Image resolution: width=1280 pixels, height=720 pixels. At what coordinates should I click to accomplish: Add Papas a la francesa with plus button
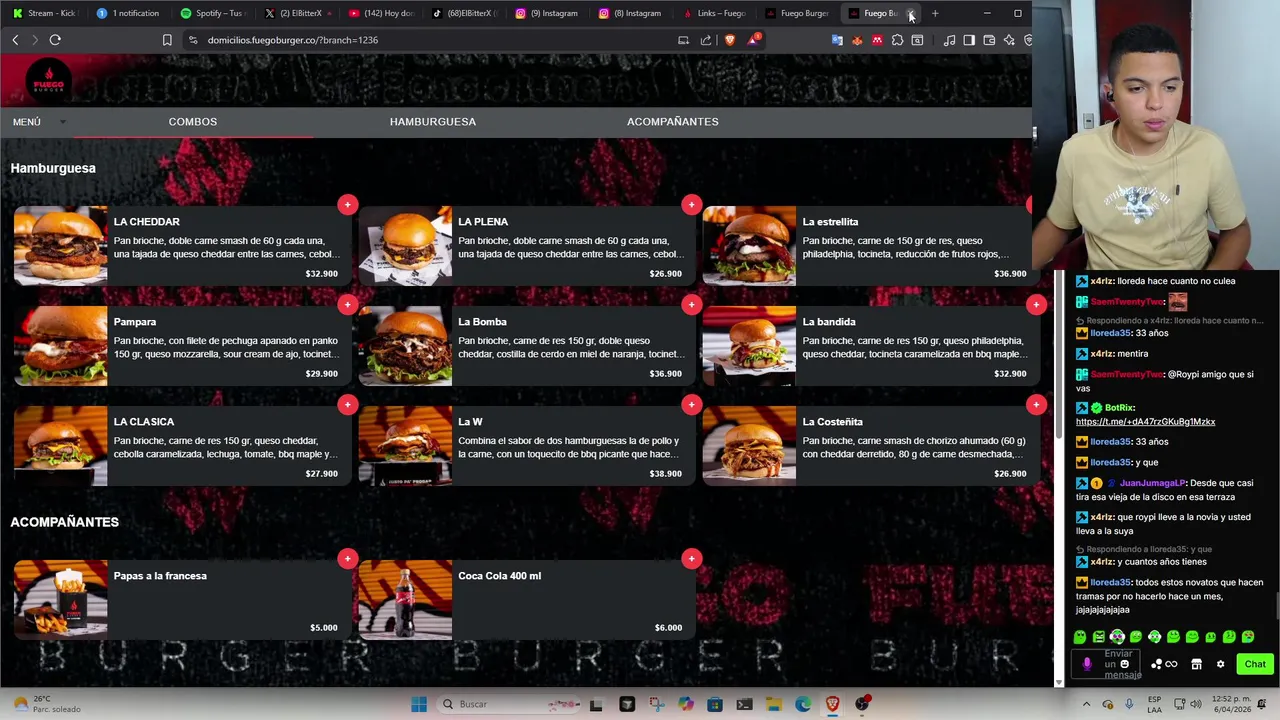coord(347,558)
